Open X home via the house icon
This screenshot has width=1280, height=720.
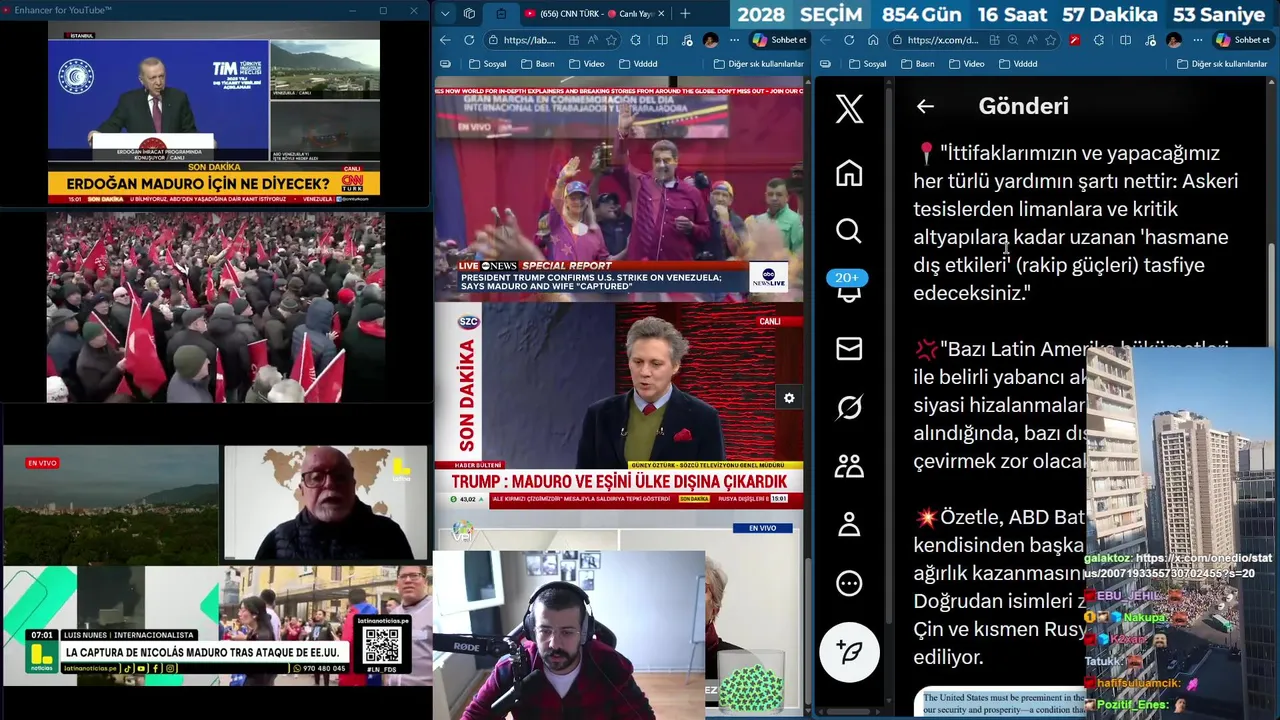(849, 173)
